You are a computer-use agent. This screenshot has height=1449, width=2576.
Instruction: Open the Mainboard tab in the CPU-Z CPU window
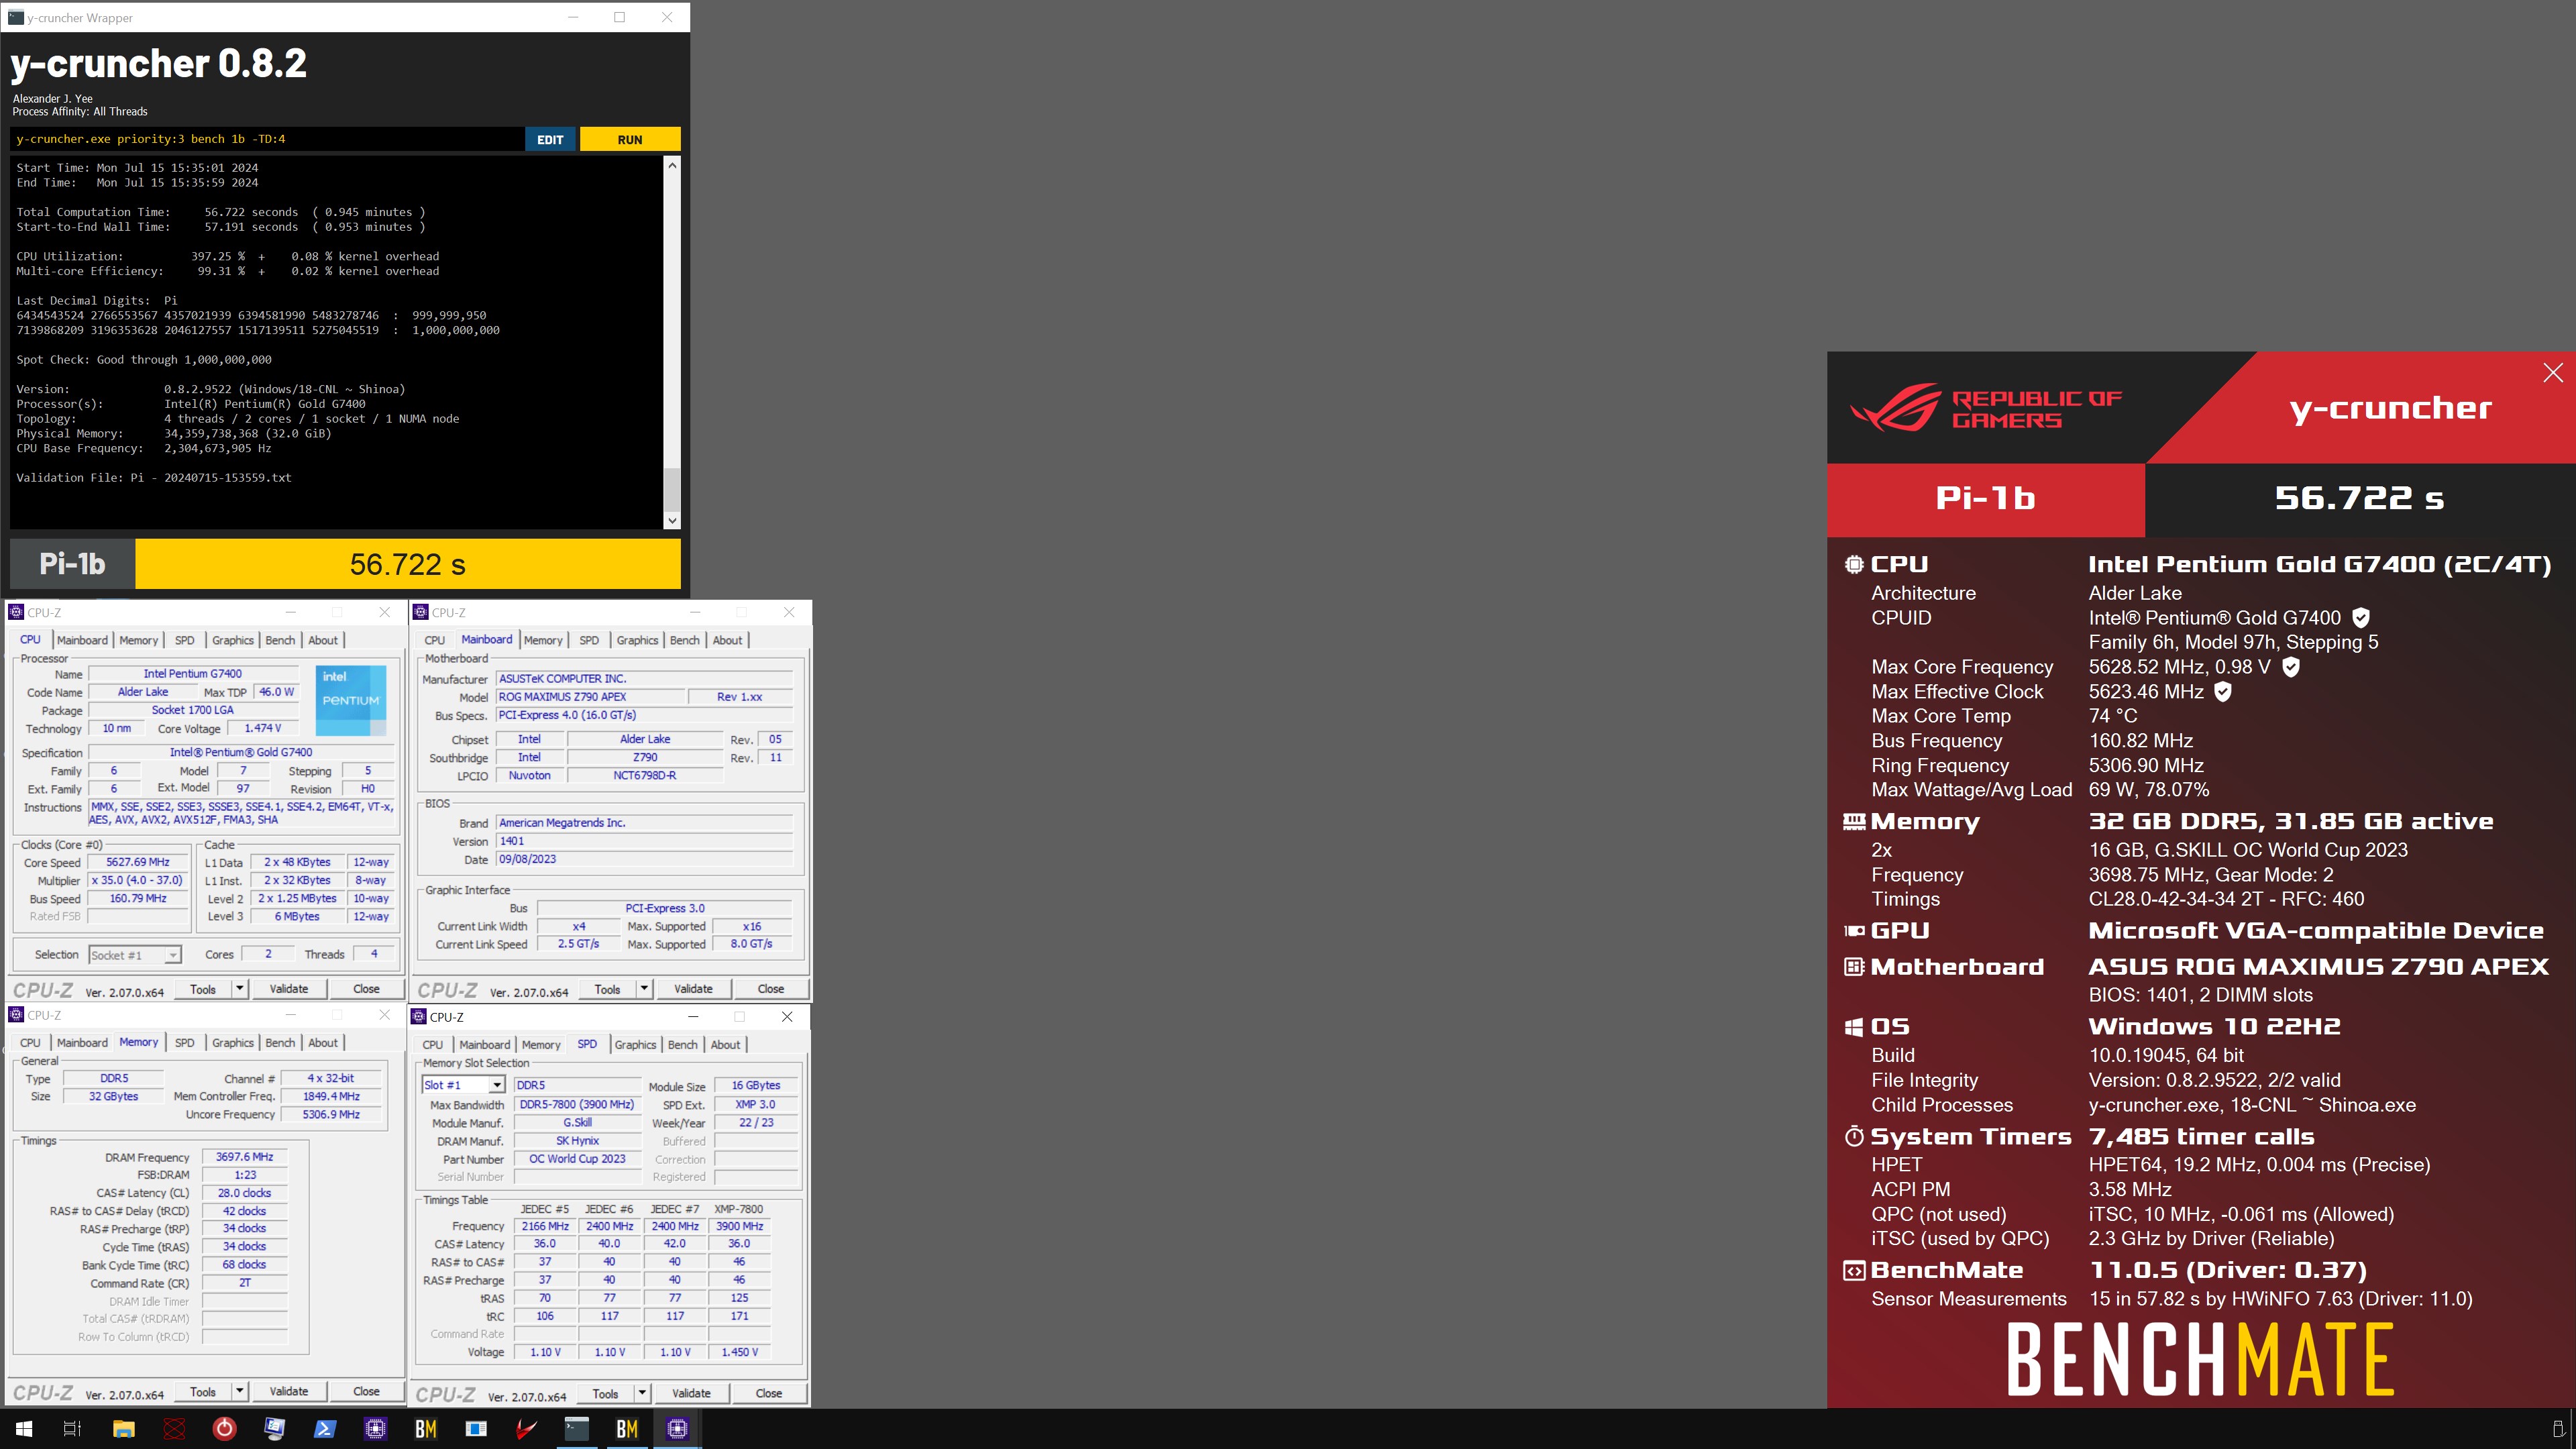(82, 640)
